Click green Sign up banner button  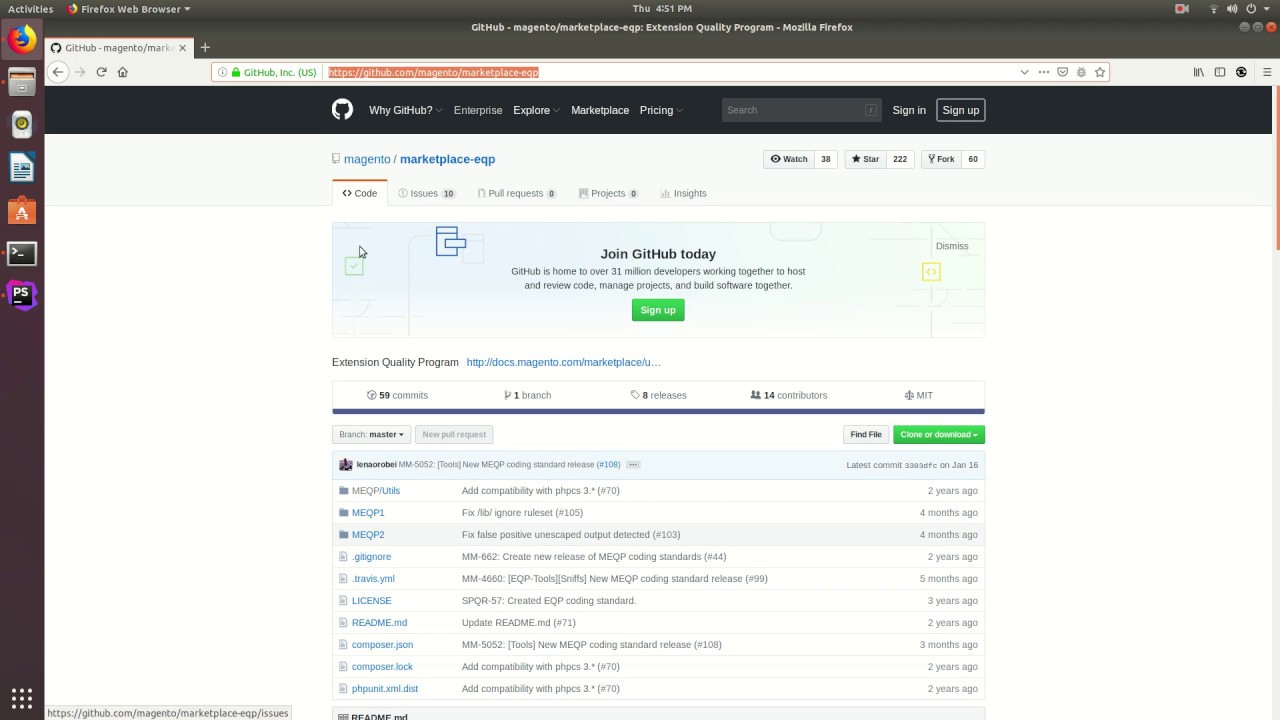pyautogui.click(x=658, y=310)
